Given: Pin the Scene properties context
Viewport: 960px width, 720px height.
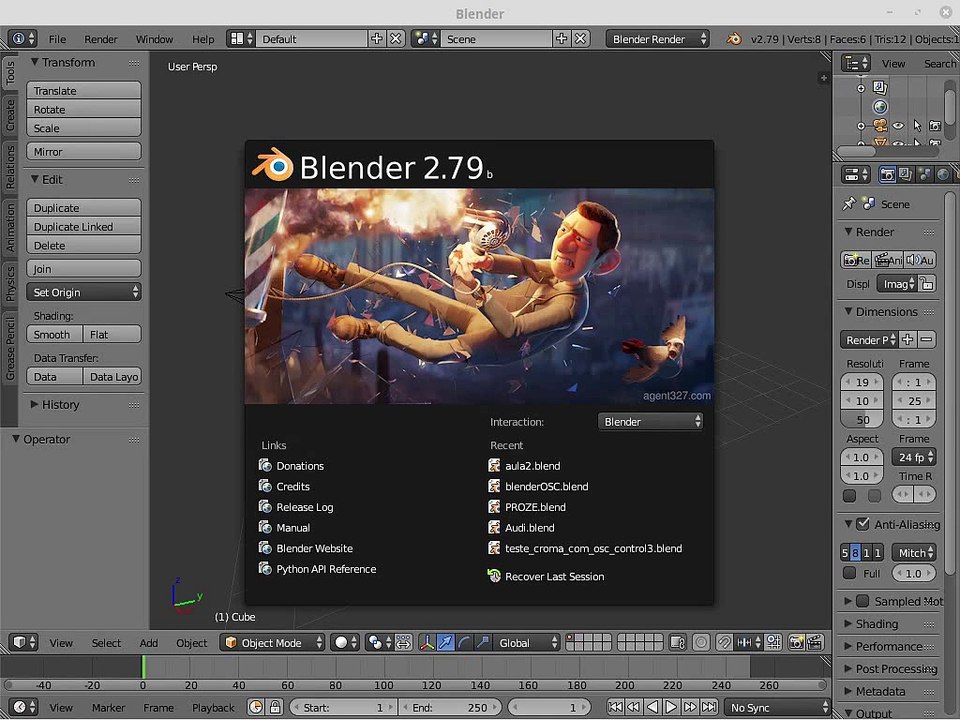Looking at the screenshot, I should tap(849, 204).
